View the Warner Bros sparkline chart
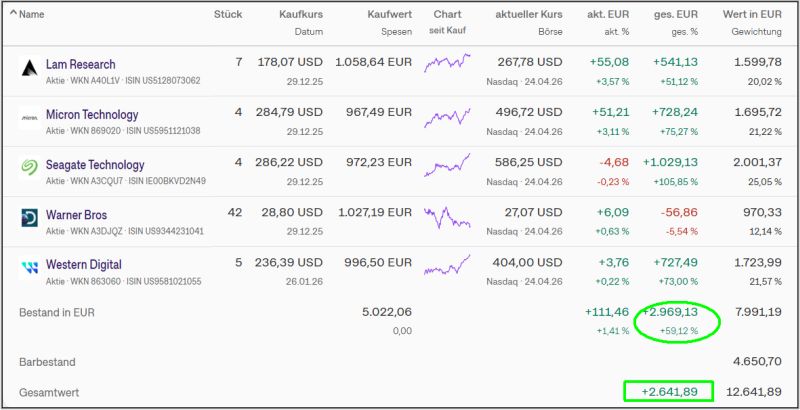Viewport: 800px width, 410px height. (x=447, y=216)
